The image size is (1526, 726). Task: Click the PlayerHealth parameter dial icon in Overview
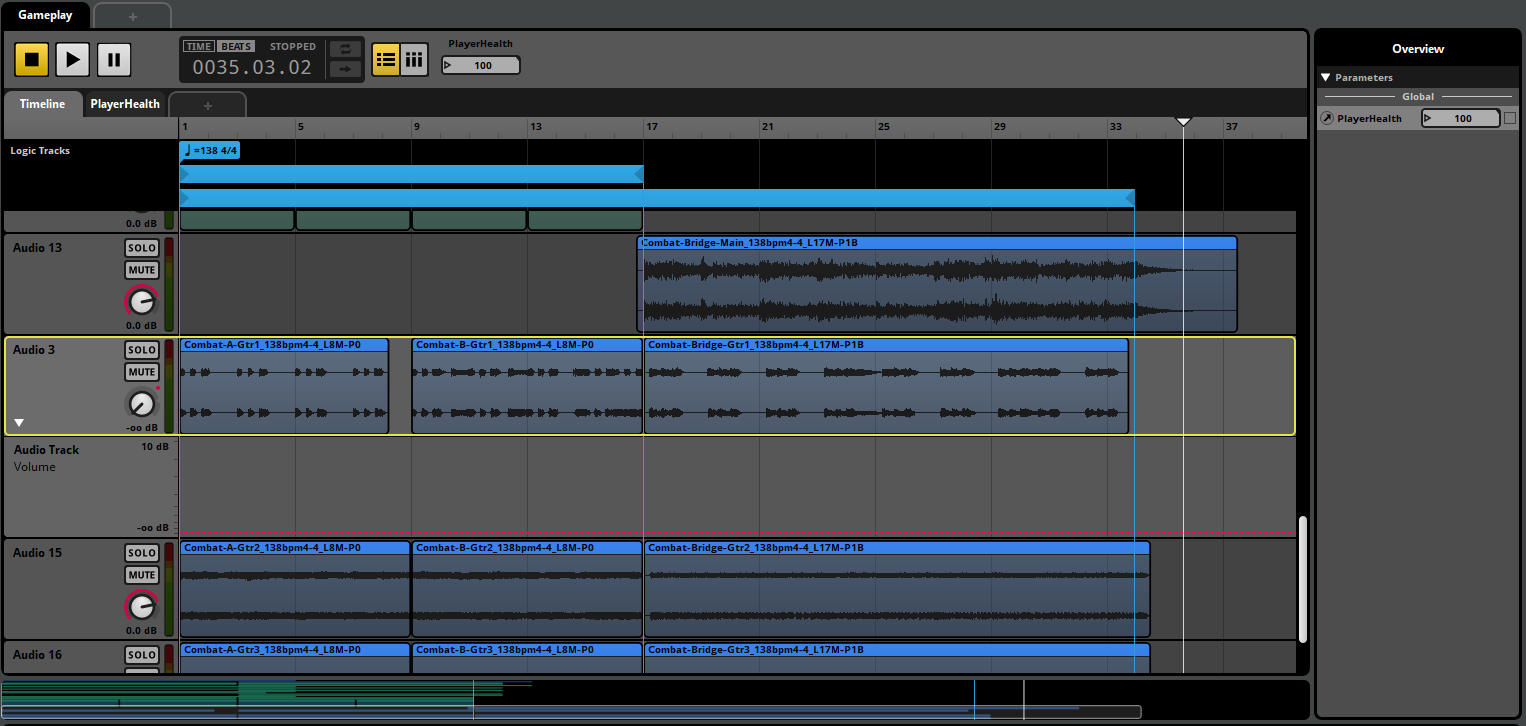click(x=1327, y=118)
